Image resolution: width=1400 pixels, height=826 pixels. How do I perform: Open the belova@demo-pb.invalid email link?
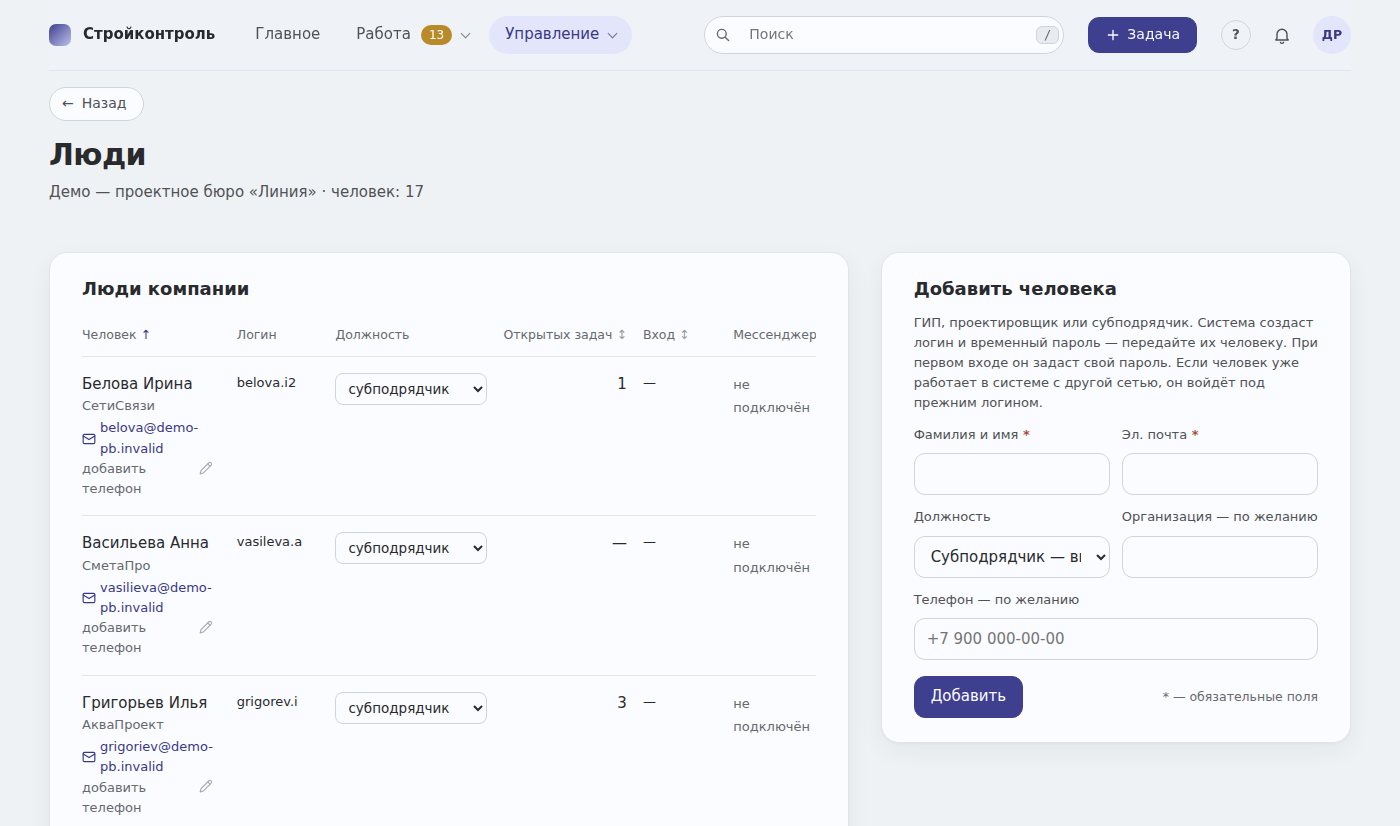(149, 438)
